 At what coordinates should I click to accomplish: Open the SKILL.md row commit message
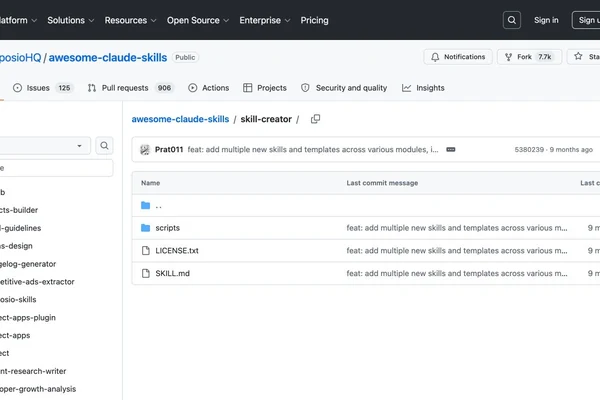457,273
